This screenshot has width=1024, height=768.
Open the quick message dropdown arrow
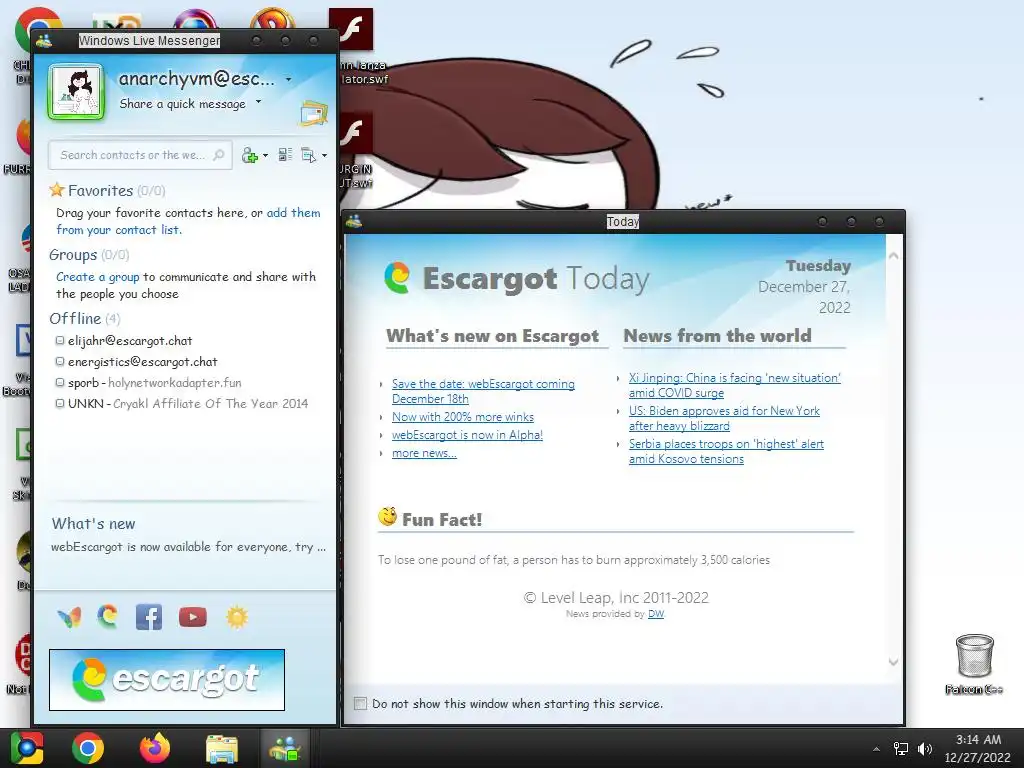pos(259,102)
